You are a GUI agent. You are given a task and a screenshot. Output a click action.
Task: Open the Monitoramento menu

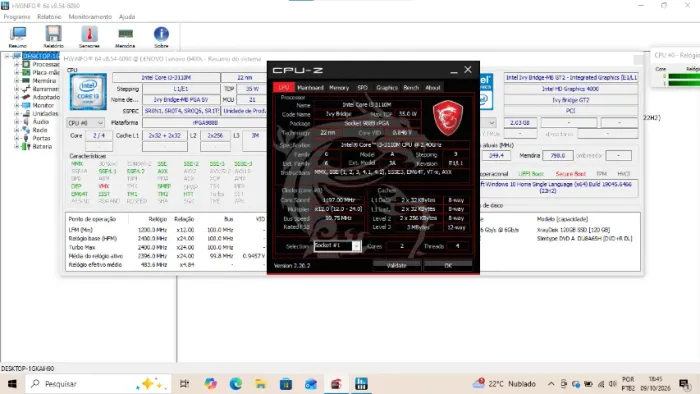(x=90, y=17)
